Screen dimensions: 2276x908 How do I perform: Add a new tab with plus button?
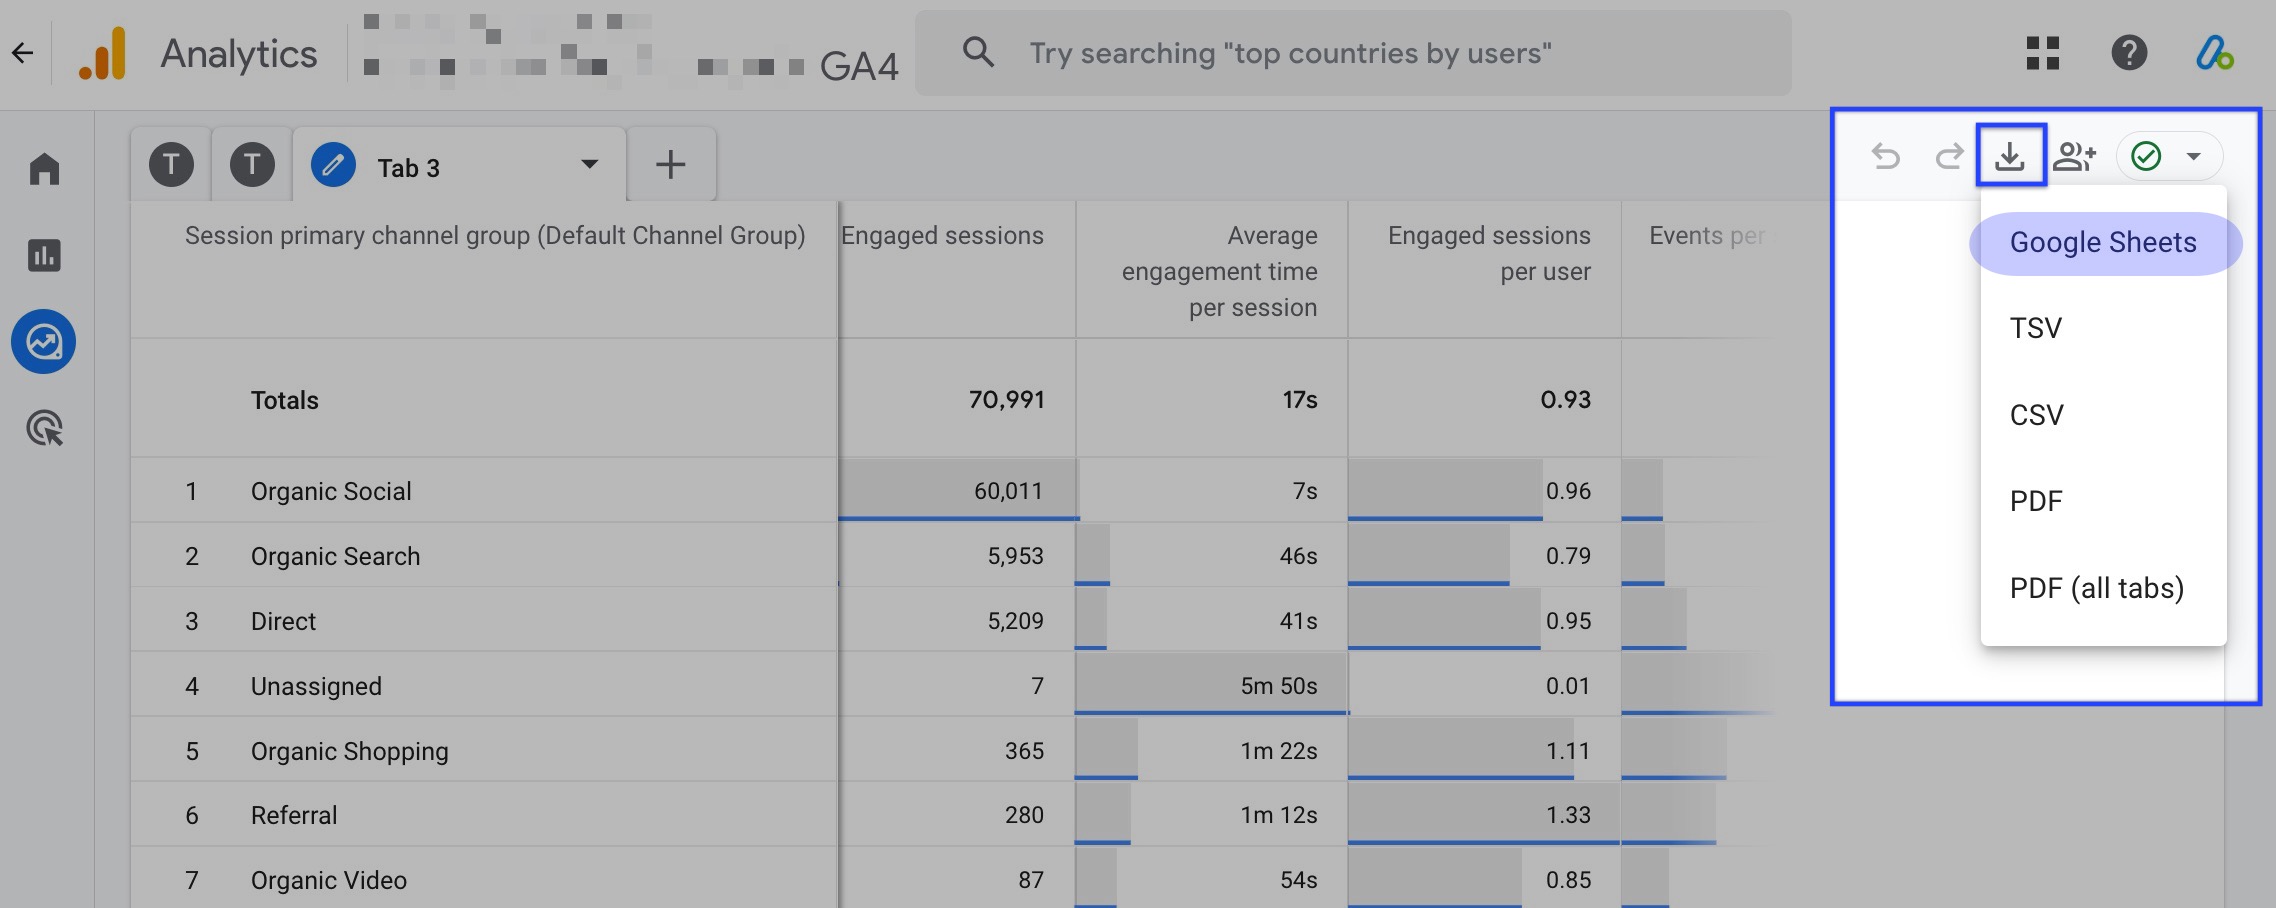click(671, 164)
